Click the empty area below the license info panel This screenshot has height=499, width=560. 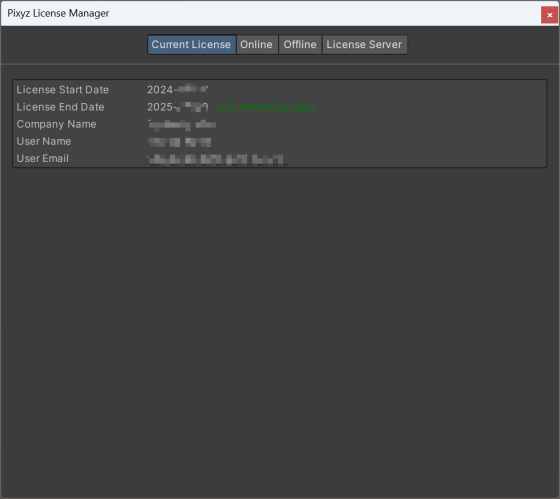tap(280, 332)
